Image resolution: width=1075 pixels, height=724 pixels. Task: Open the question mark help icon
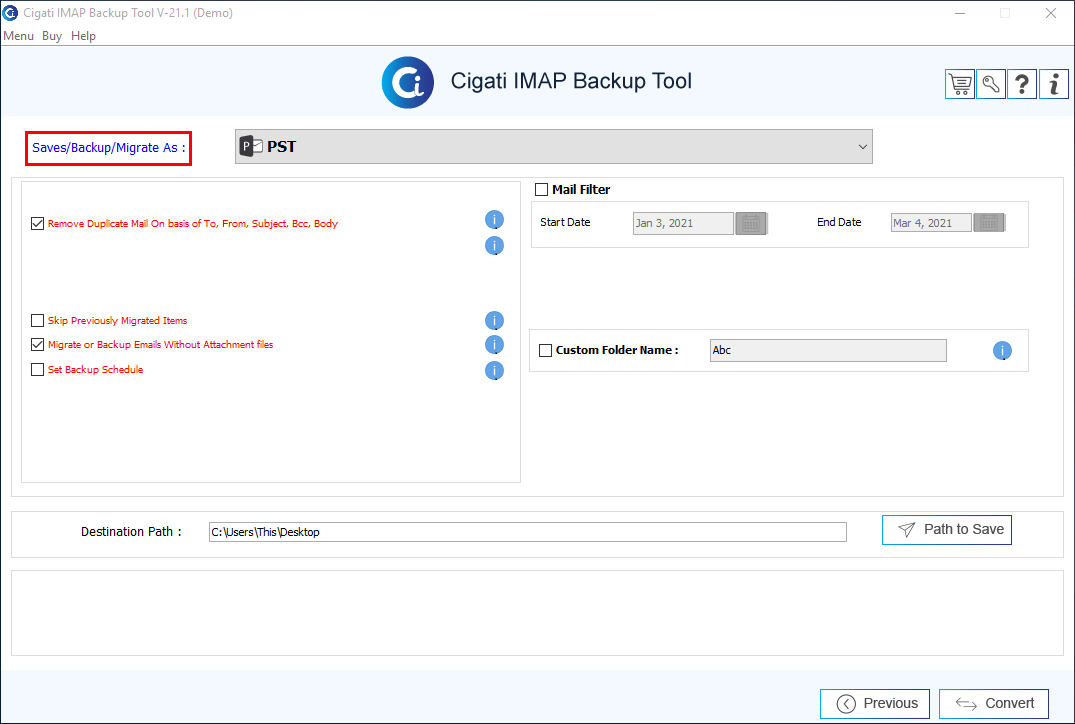1022,84
